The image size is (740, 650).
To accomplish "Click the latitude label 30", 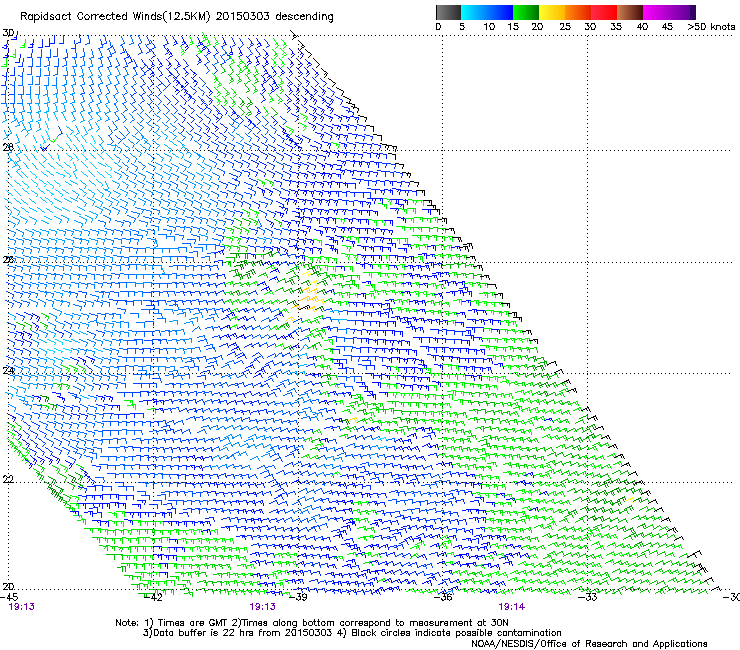I will (x=8, y=33).
